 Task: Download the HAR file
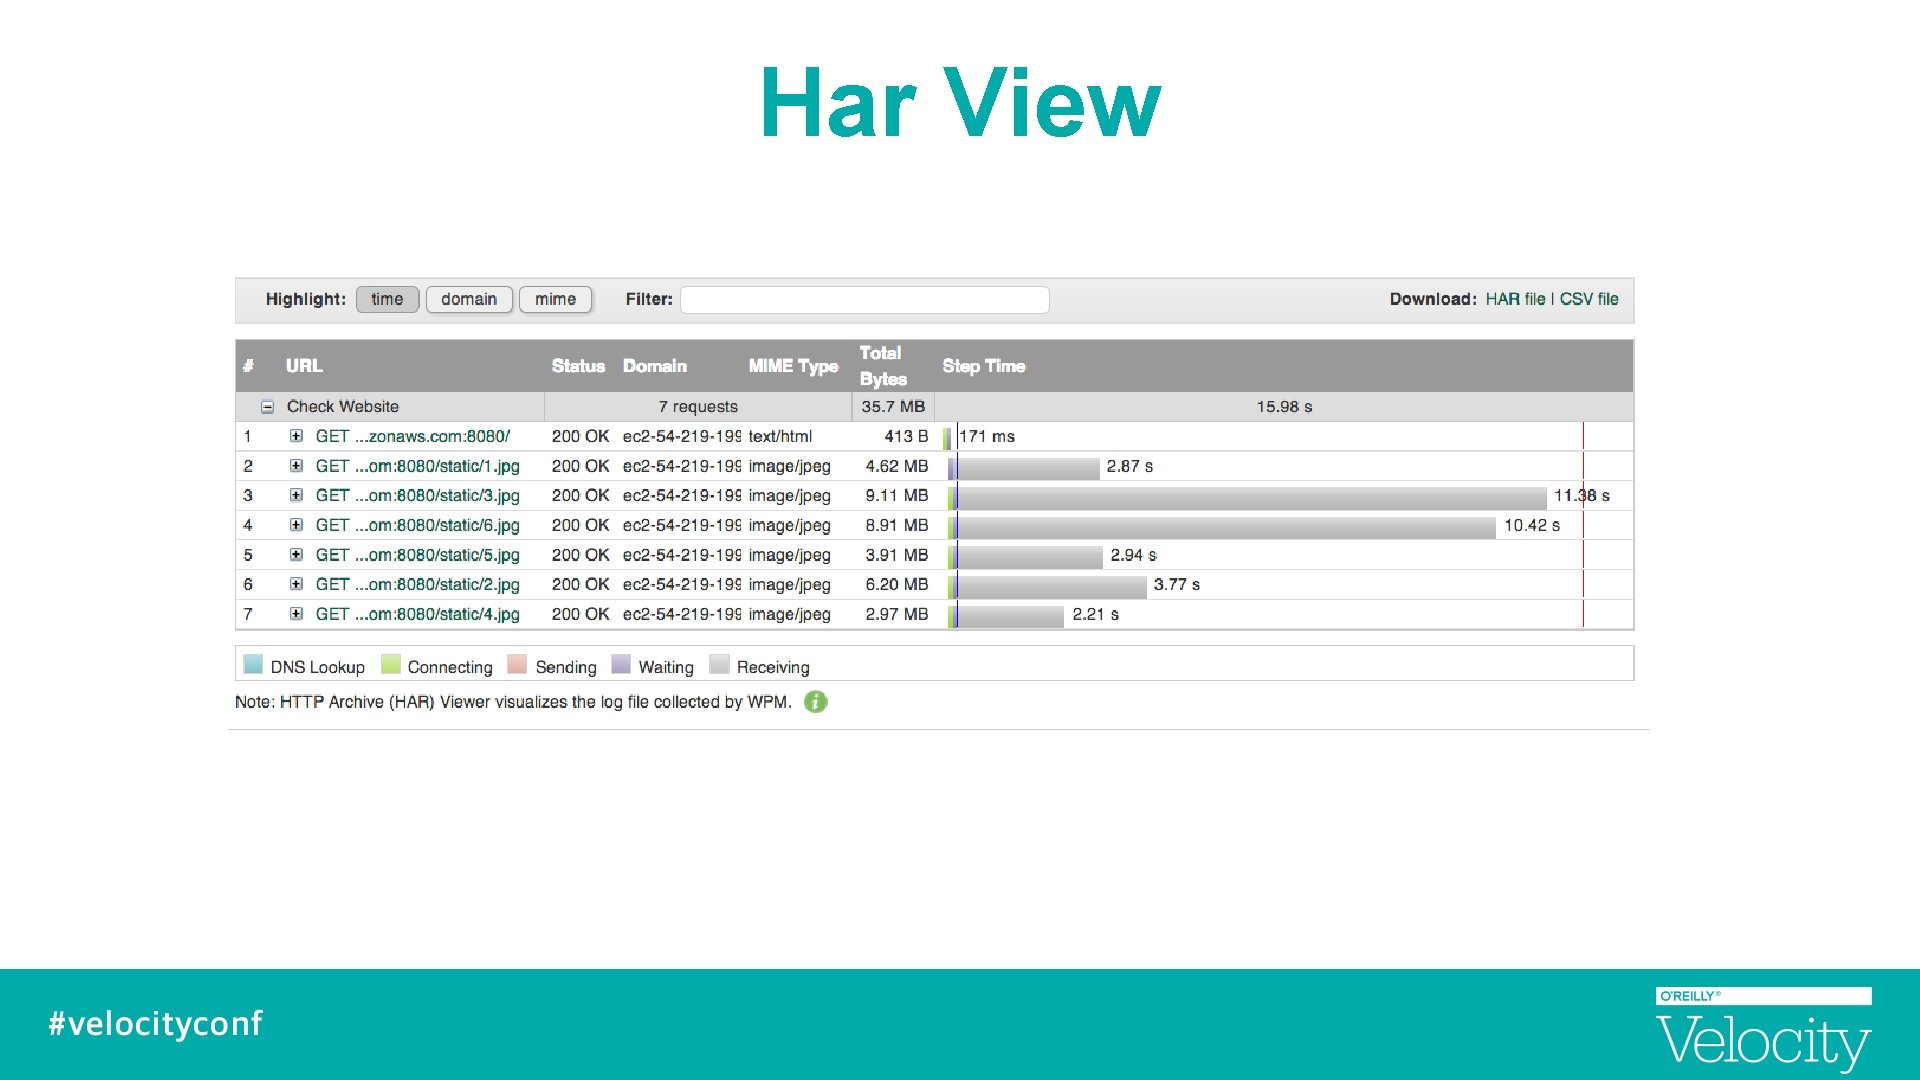(x=1515, y=299)
